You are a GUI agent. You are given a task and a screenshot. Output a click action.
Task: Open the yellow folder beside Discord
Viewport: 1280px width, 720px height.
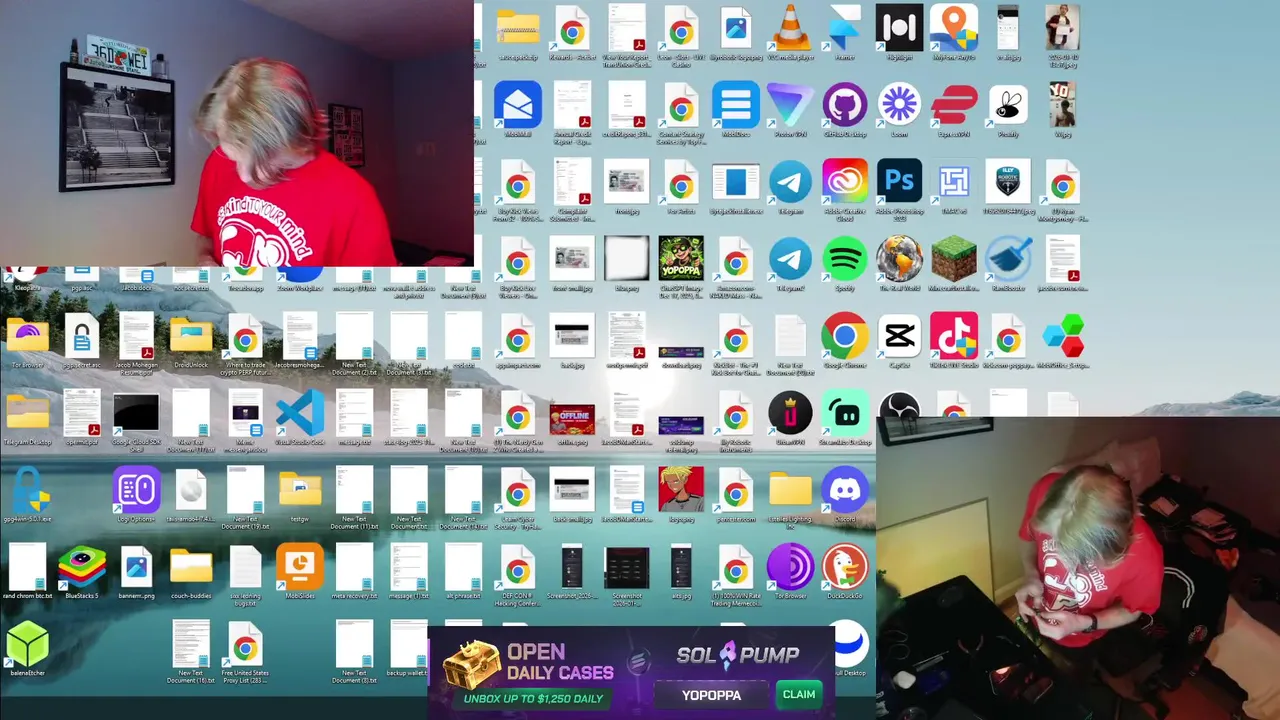click(790, 491)
